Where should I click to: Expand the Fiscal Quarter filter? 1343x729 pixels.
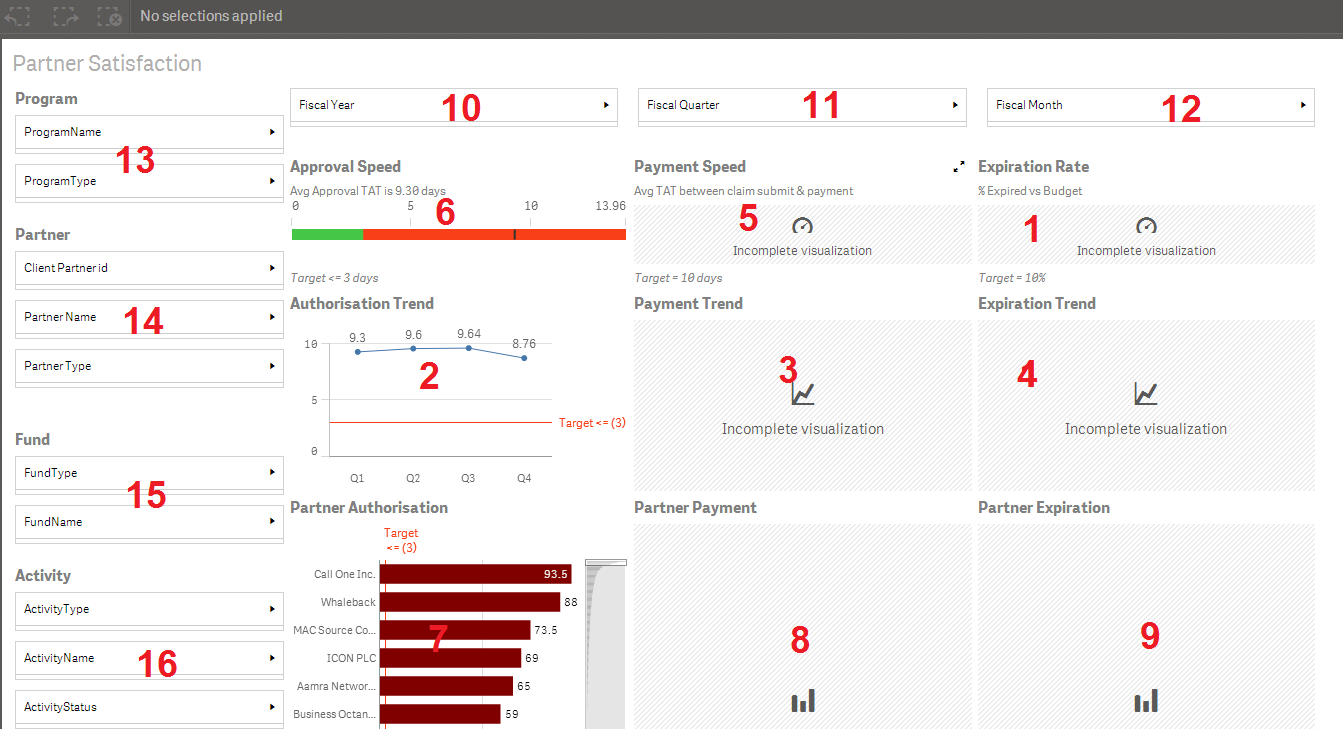point(802,105)
